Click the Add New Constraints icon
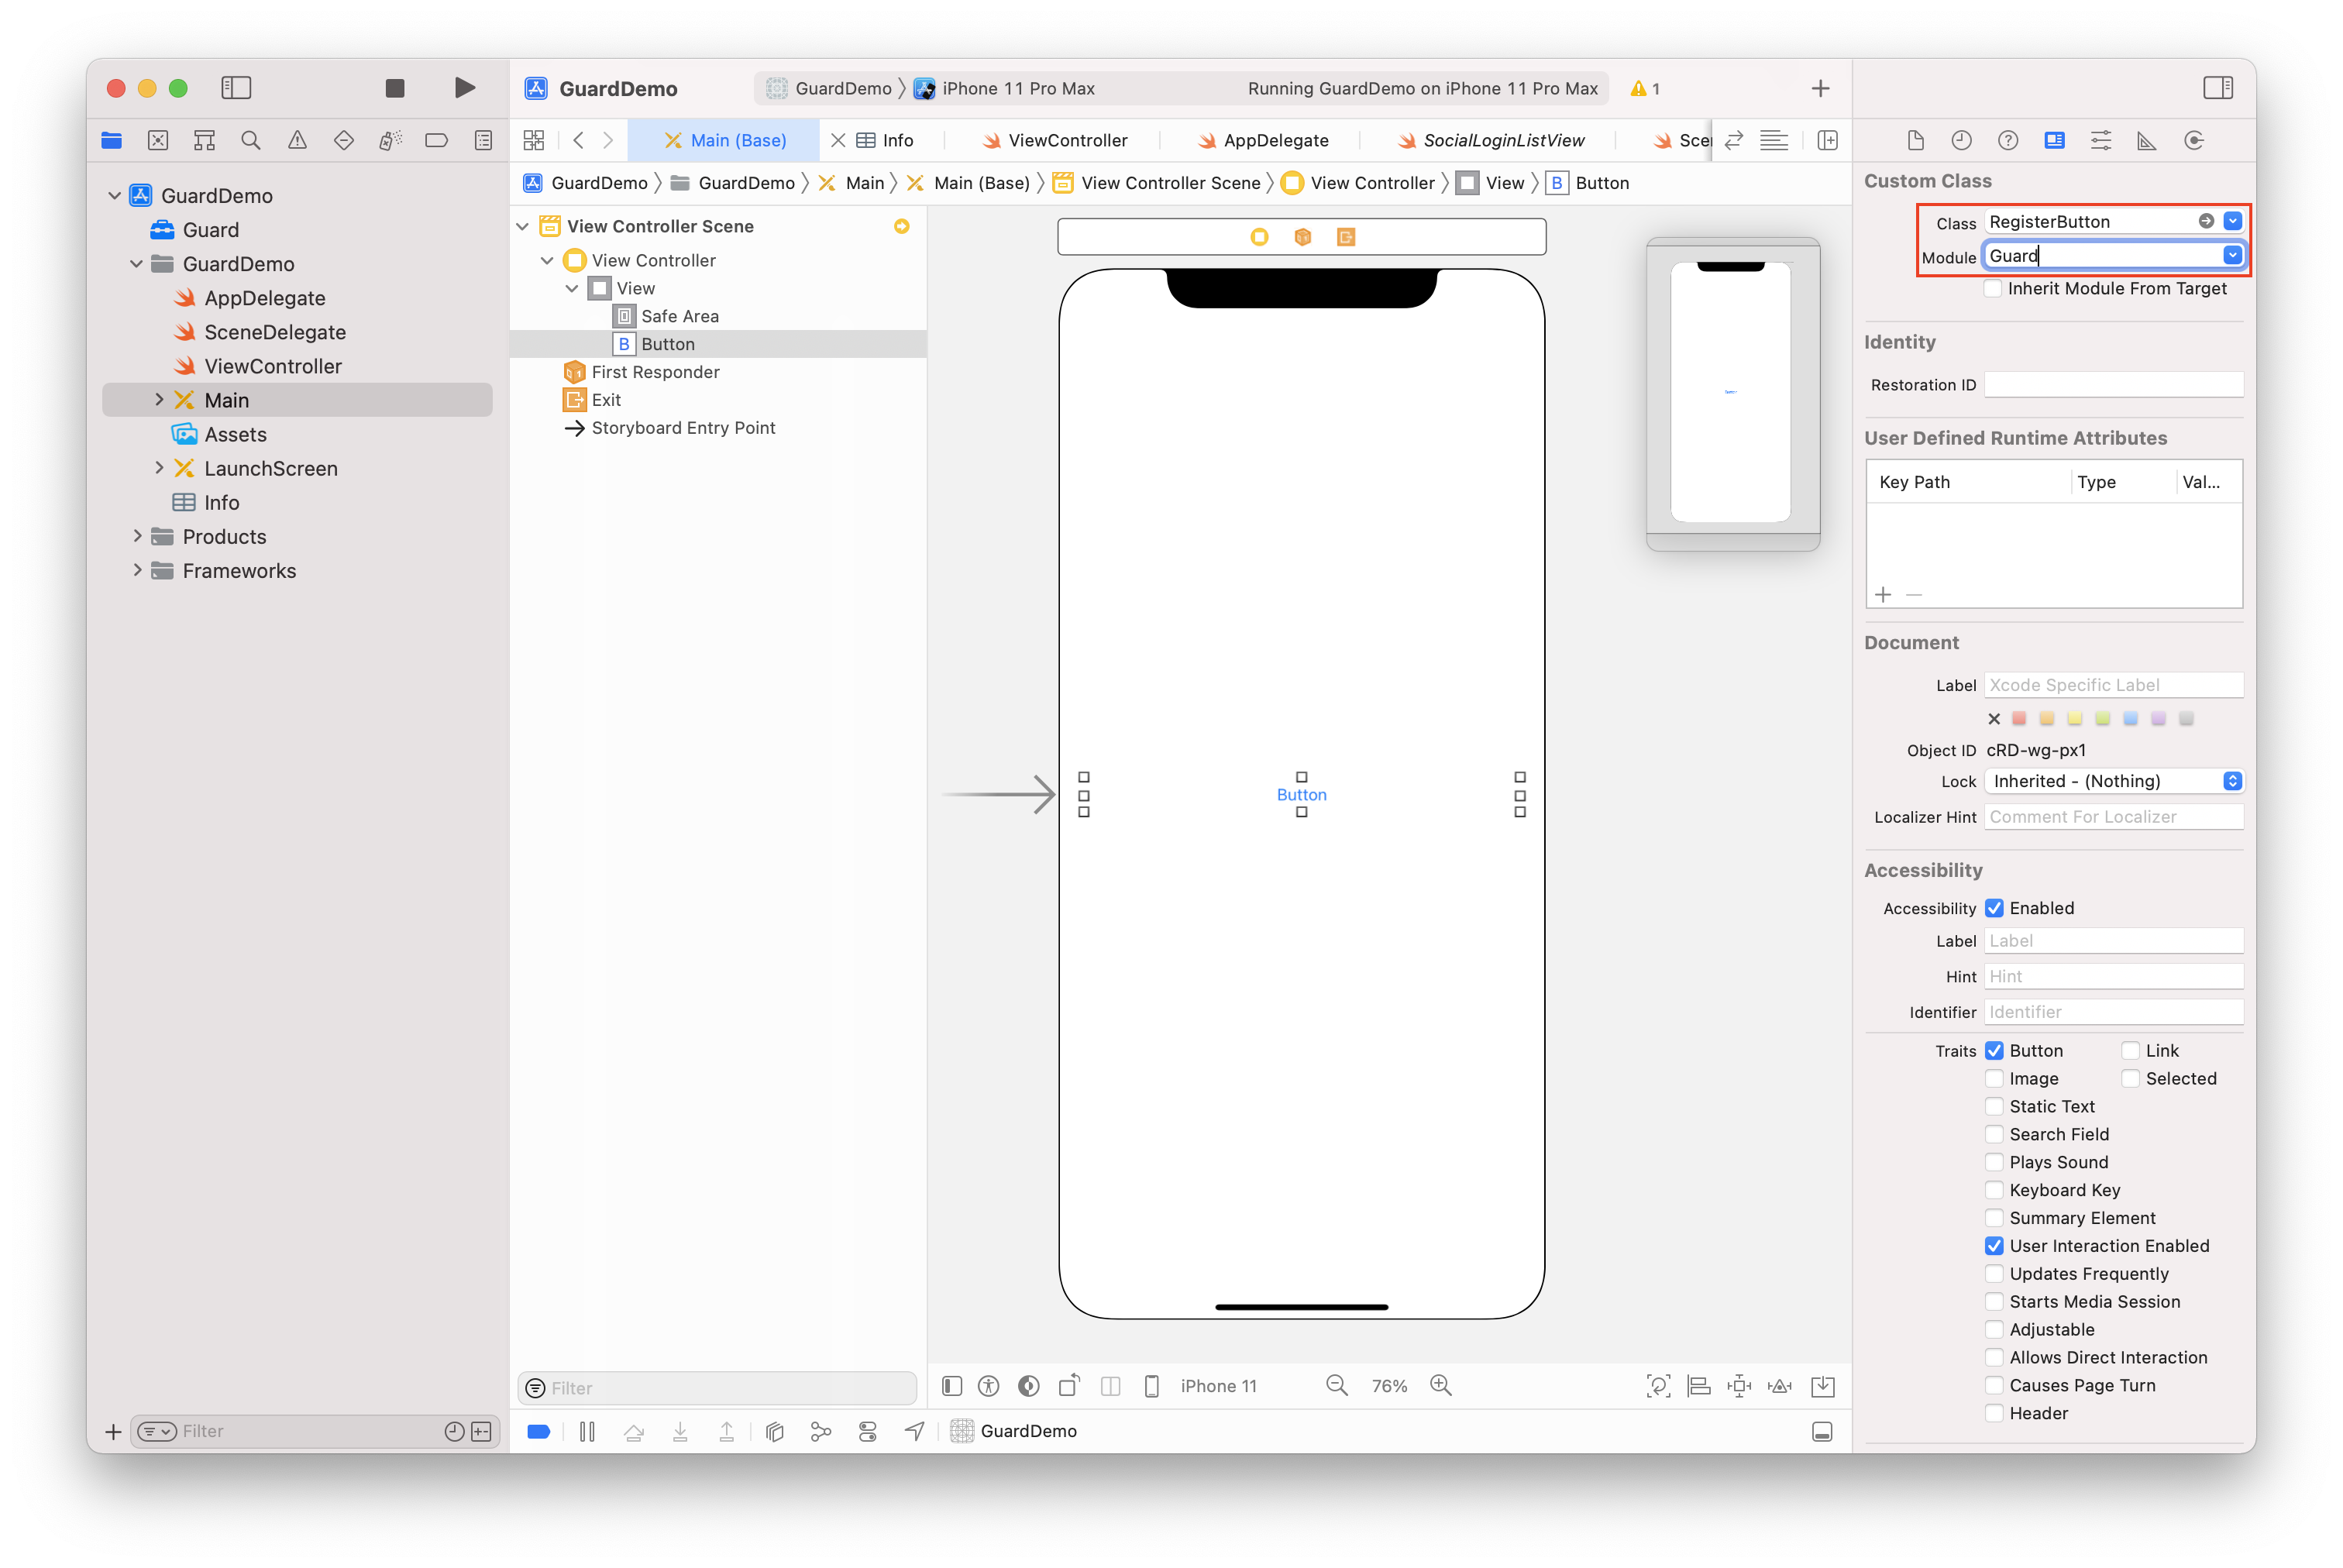This screenshot has width=2343, height=1568. 1739,1385
